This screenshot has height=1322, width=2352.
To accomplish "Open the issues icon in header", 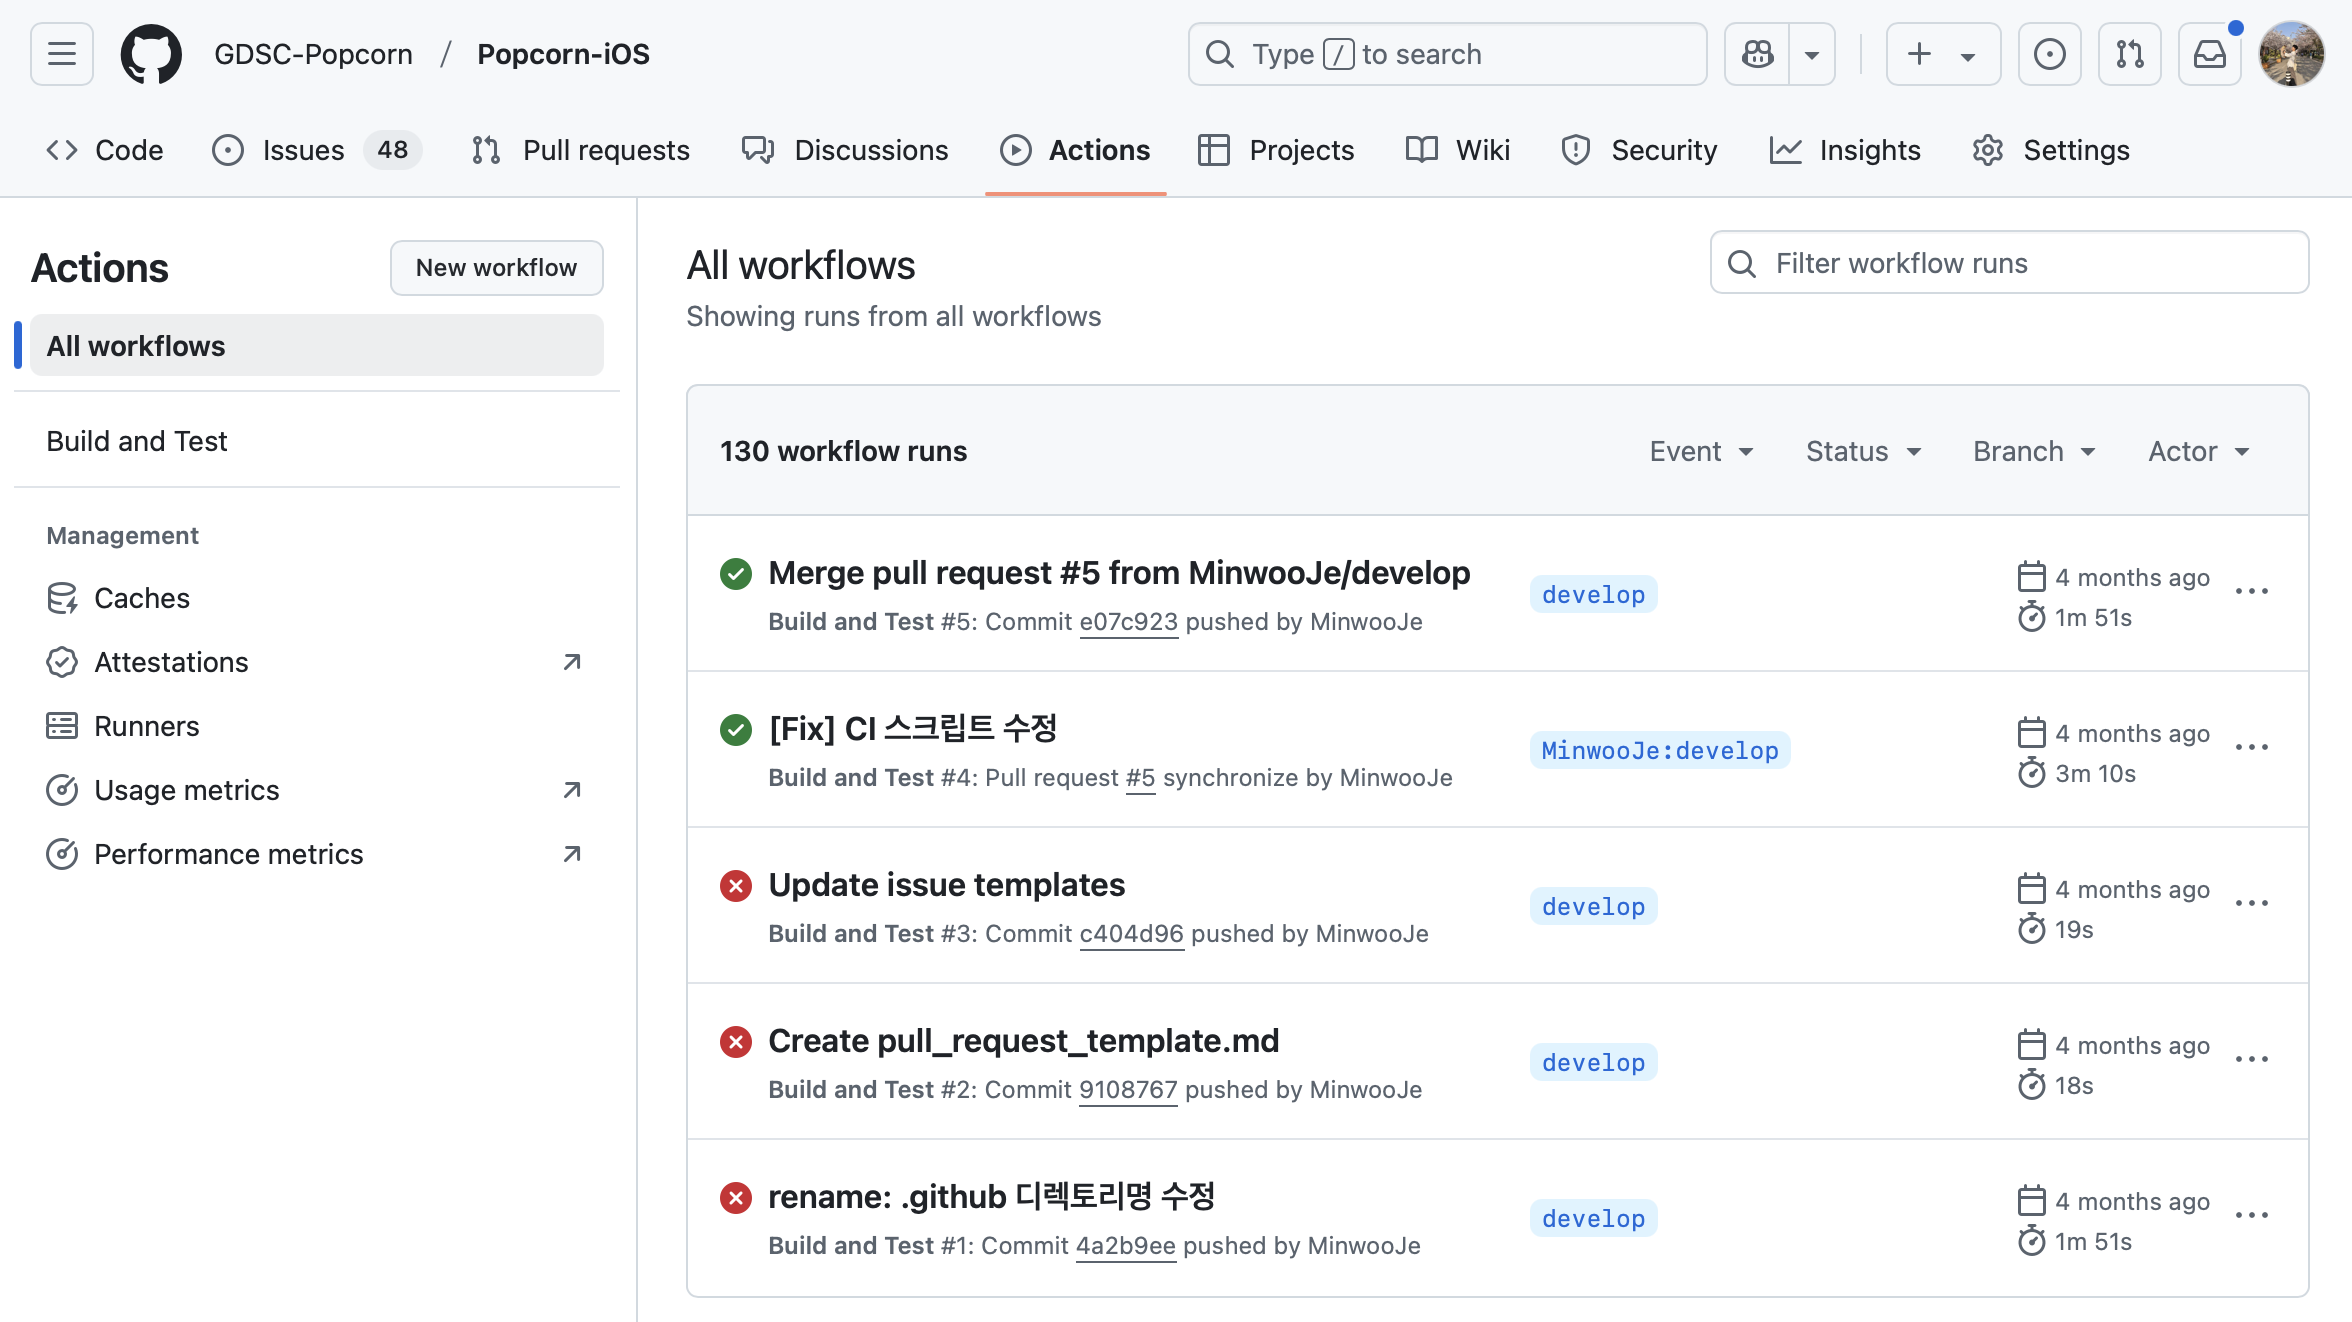I will click(x=2049, y=54).
